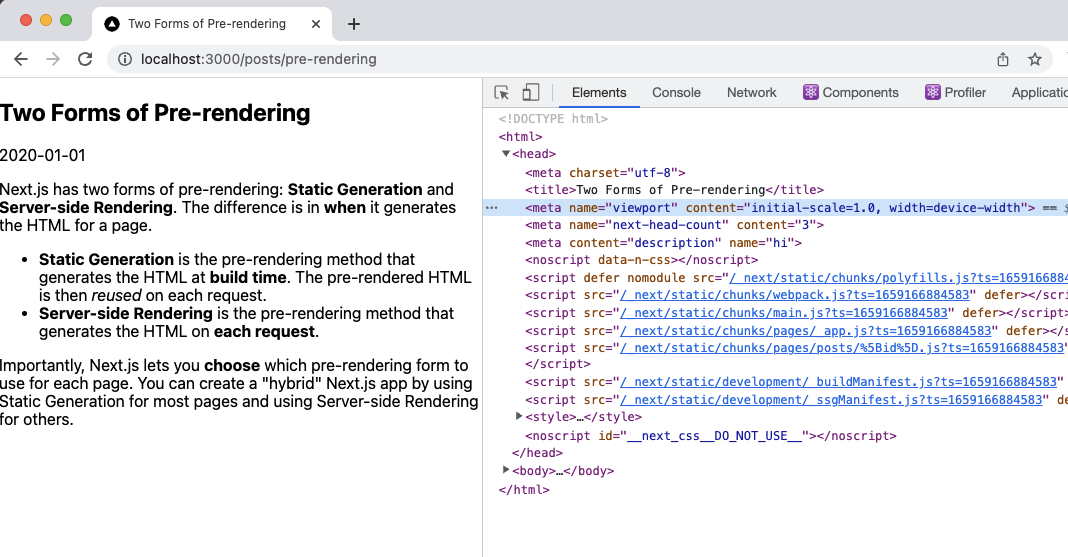
Task: Open the webpack.js script link
Action: coord(794,295)
